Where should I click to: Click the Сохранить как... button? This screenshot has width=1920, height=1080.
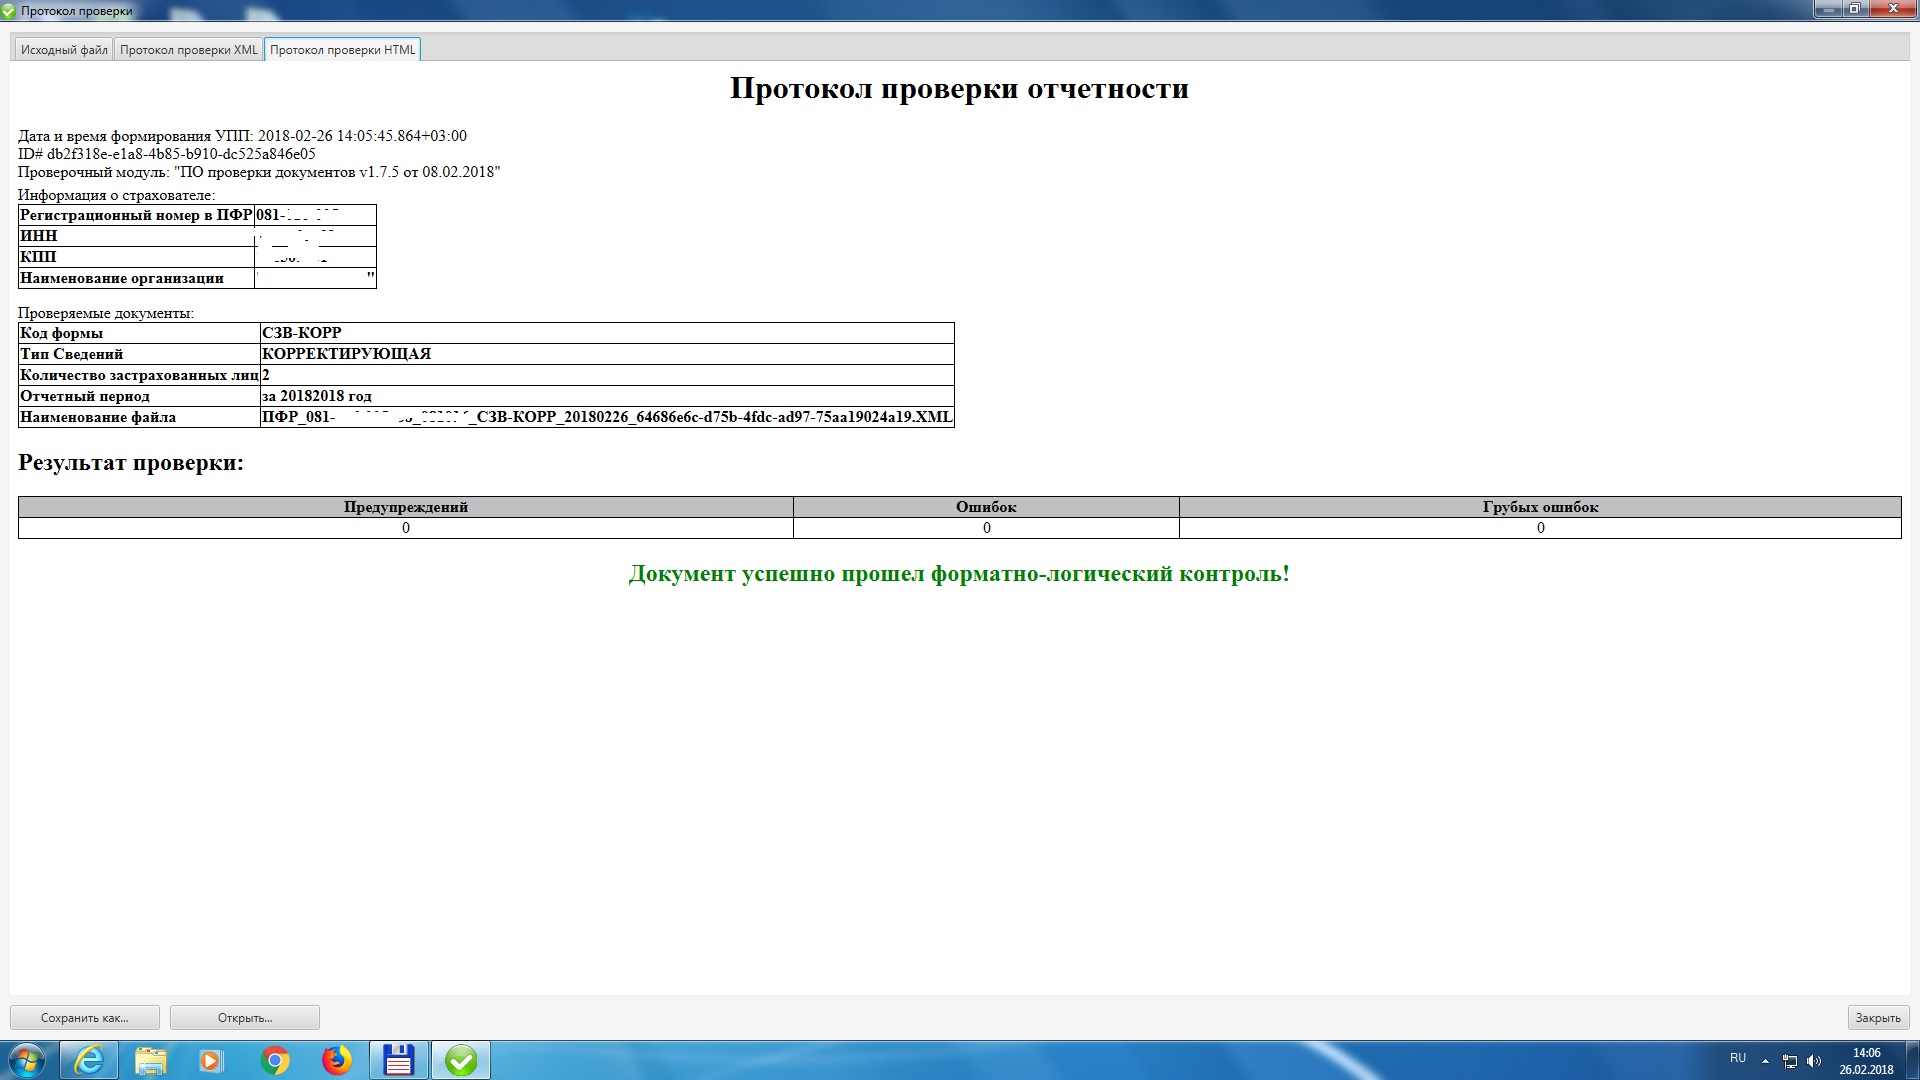pos(85,1018)
